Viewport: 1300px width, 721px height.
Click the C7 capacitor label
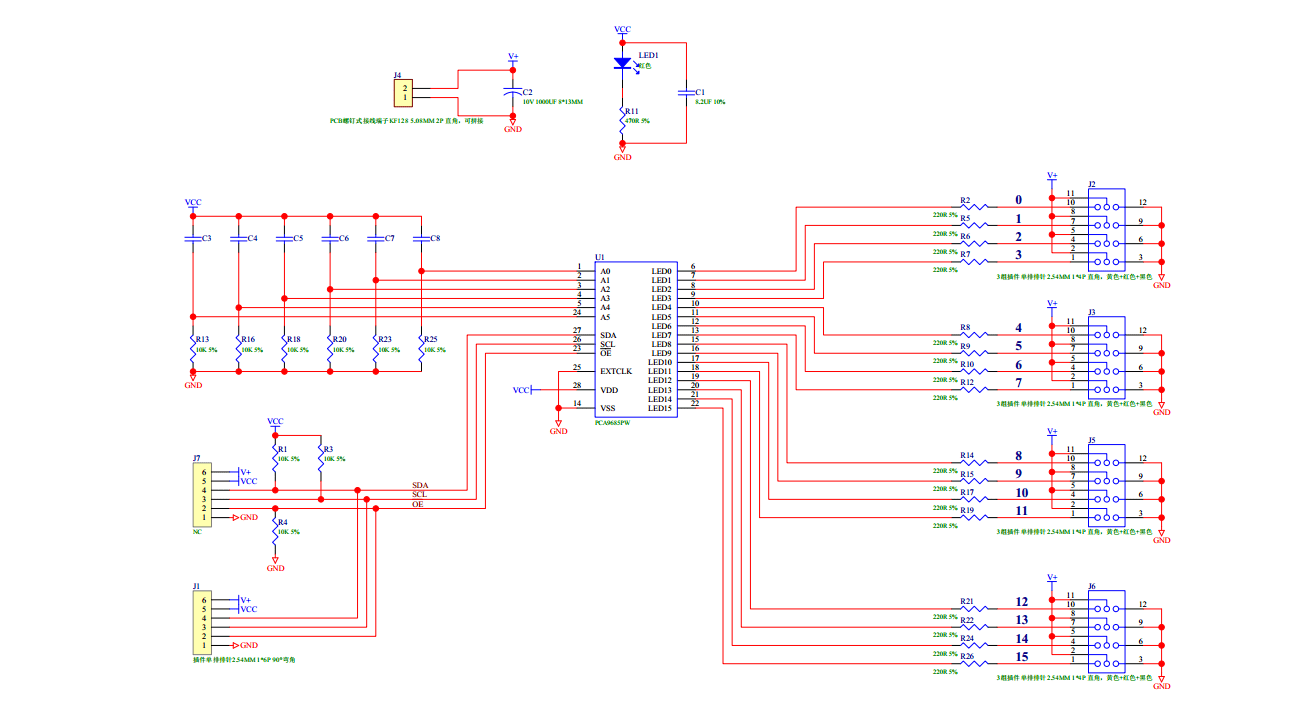point(389,238)
